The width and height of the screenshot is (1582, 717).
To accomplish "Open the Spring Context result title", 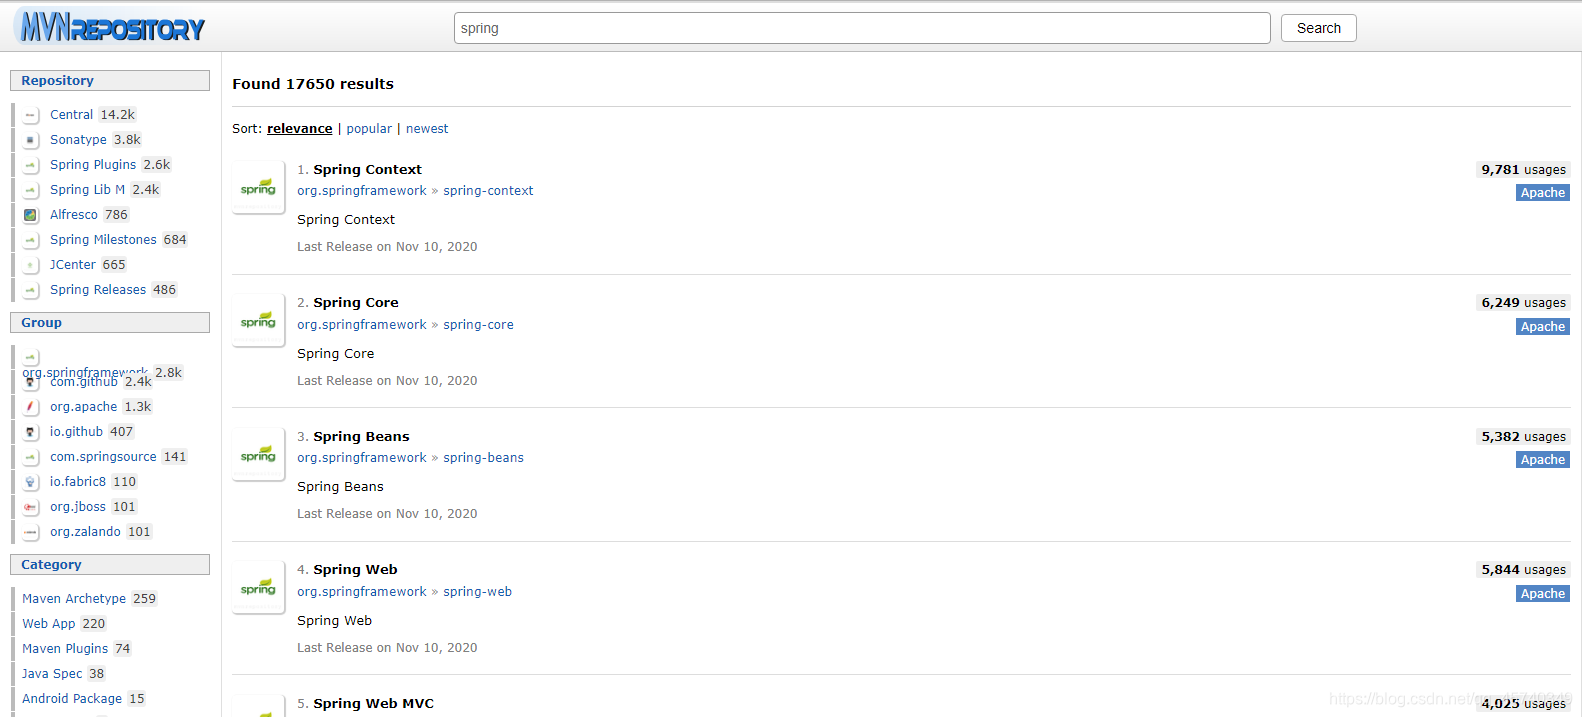I will pos(367,170).
